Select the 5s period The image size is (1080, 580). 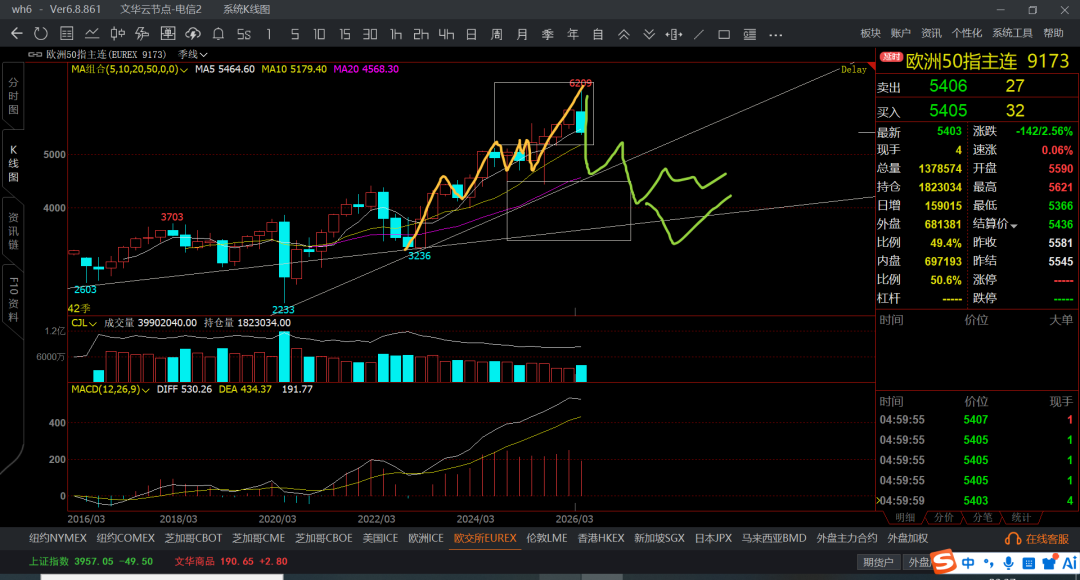244,34
